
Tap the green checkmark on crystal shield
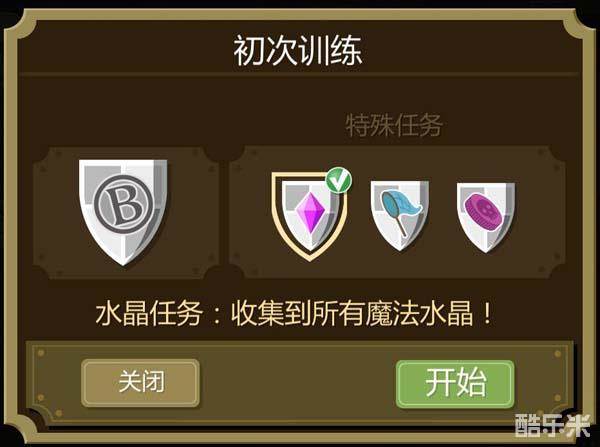(339, 181)
